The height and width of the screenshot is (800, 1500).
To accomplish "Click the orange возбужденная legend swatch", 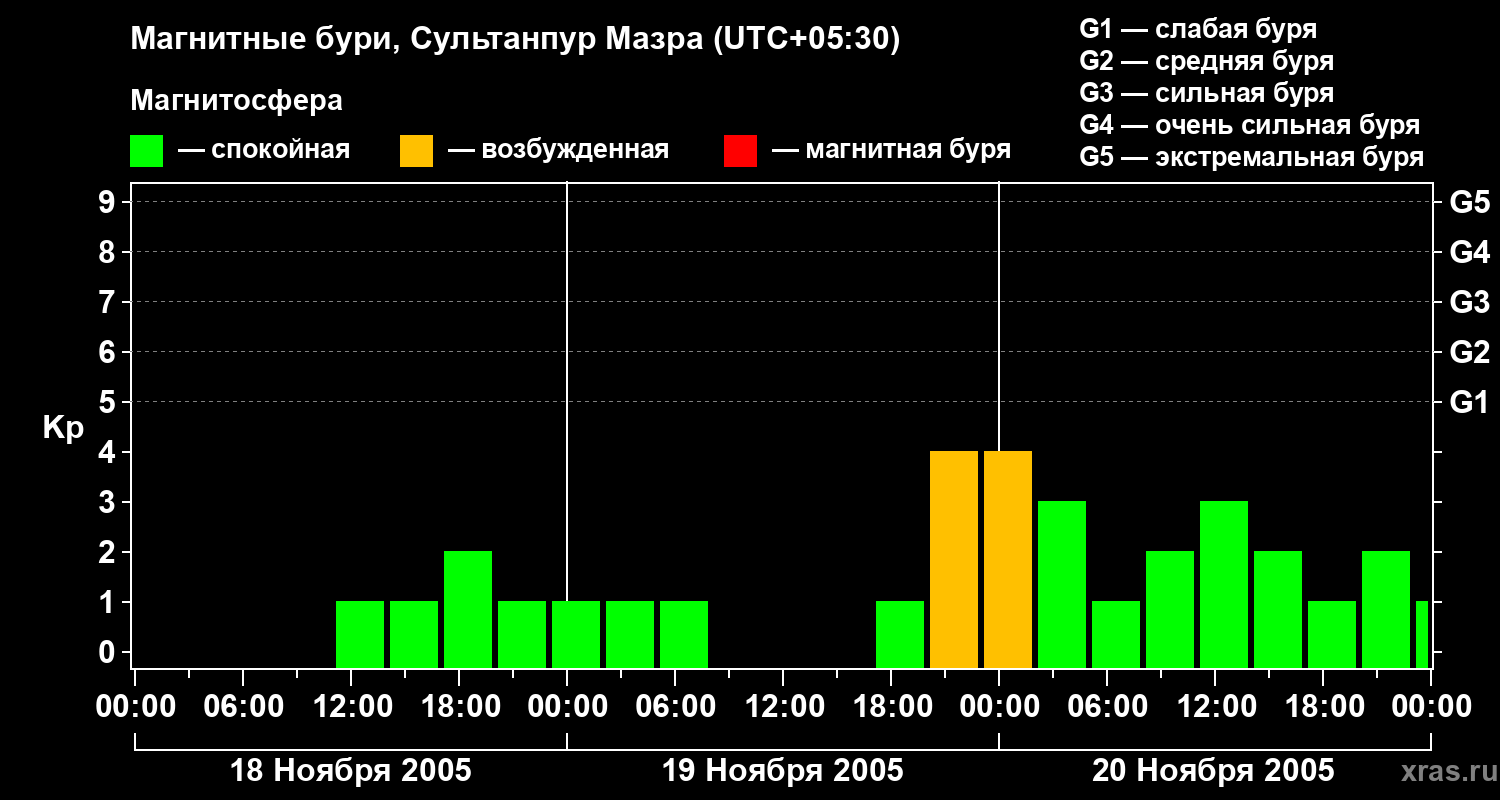I will click(416, 151).
